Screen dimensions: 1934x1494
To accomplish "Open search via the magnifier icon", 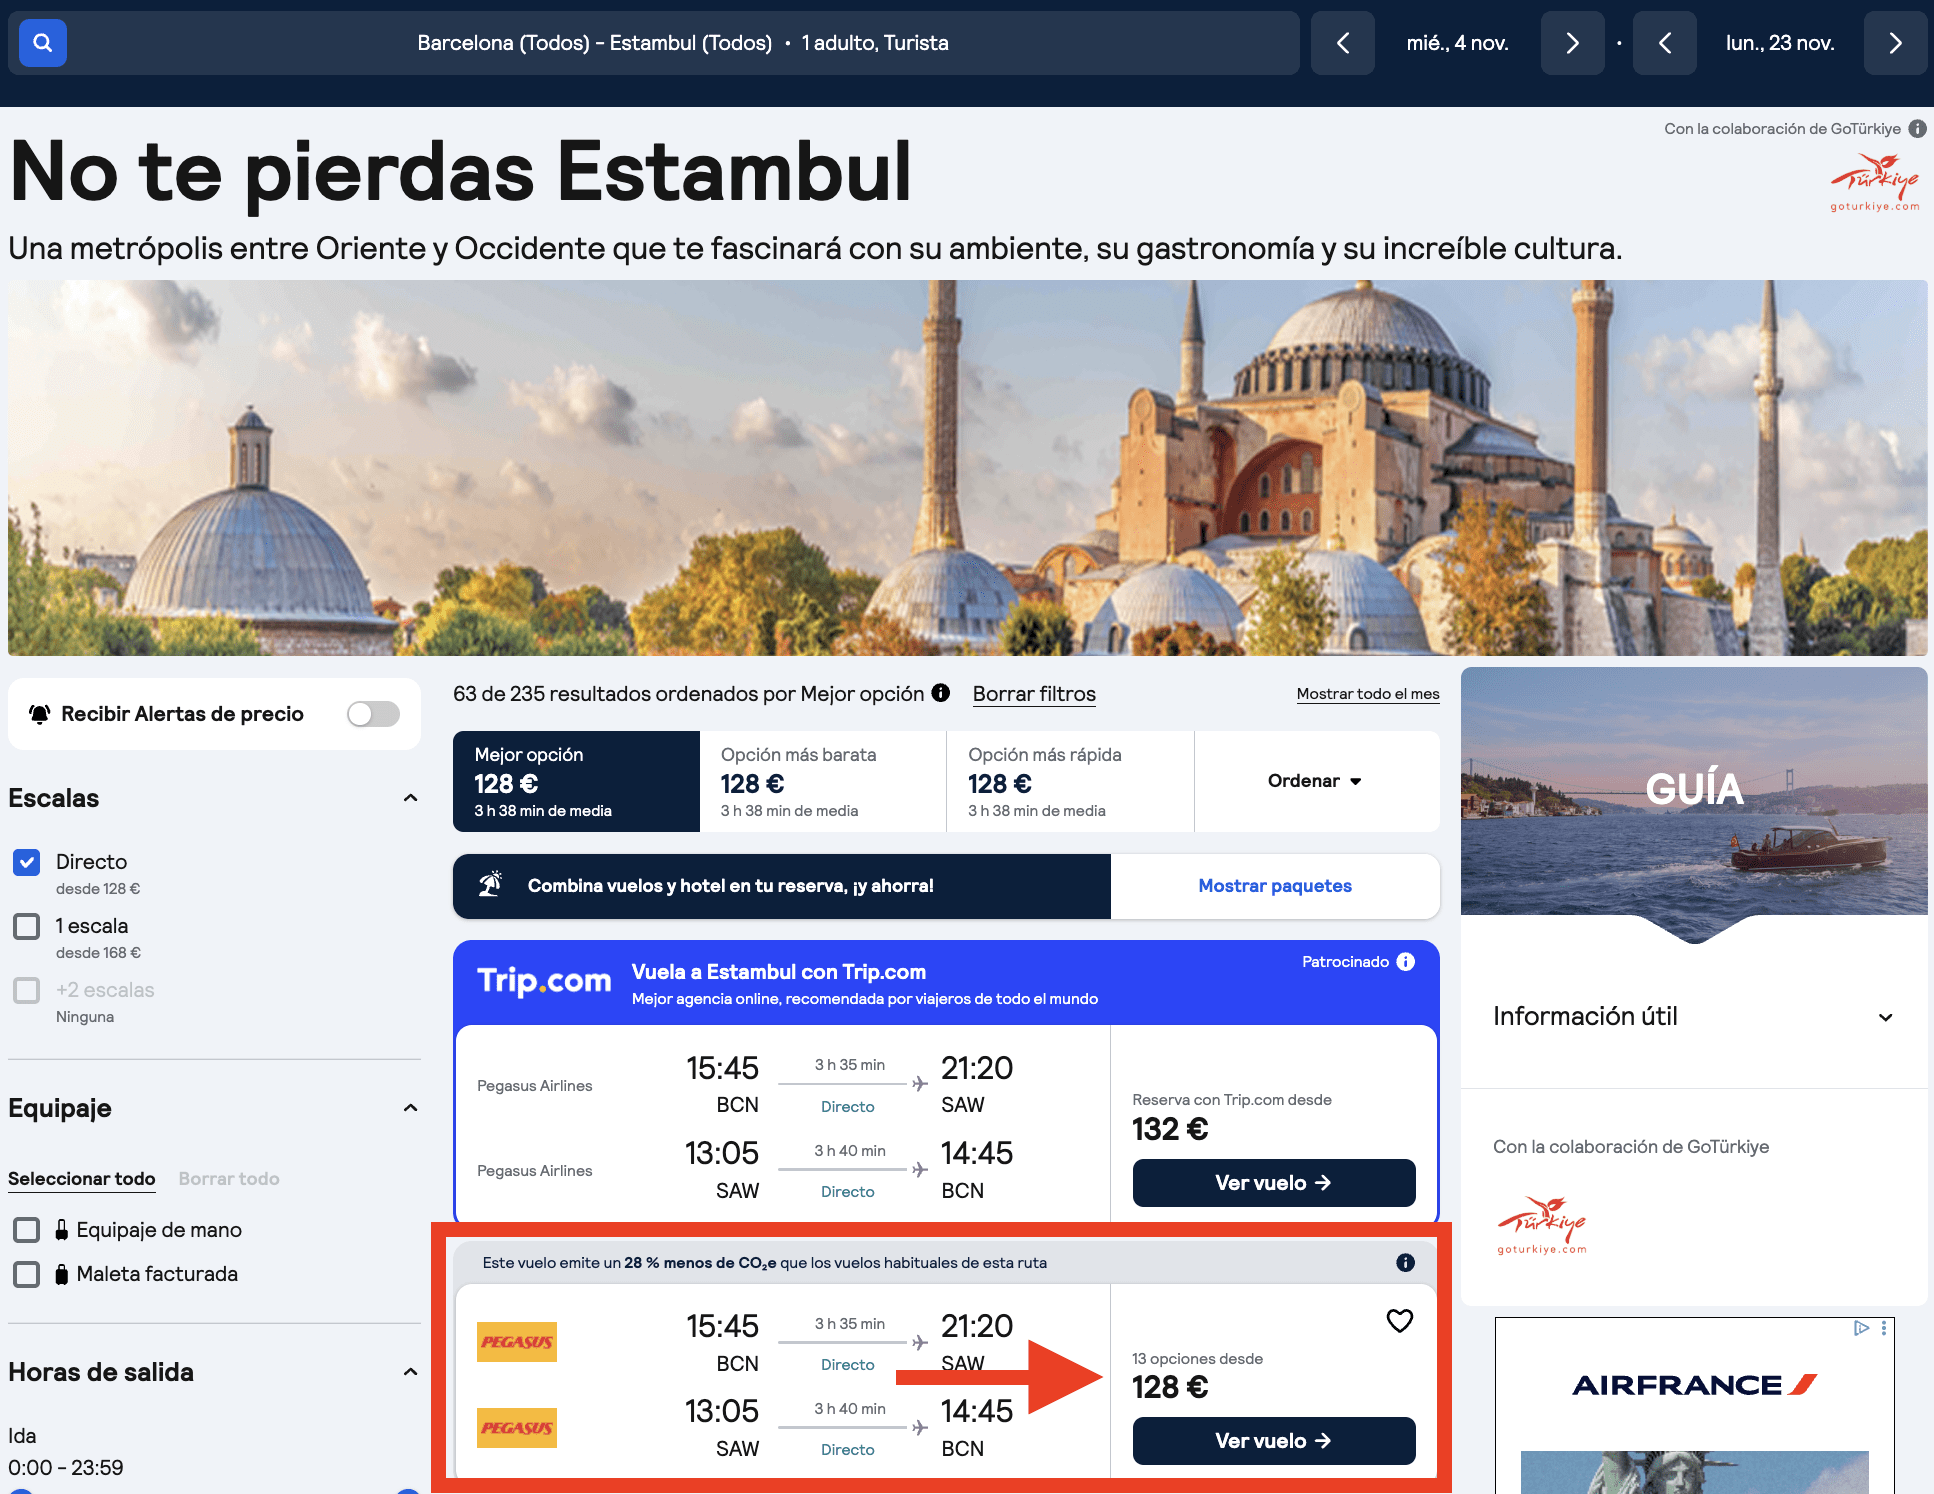I will (x=42, y=43).
